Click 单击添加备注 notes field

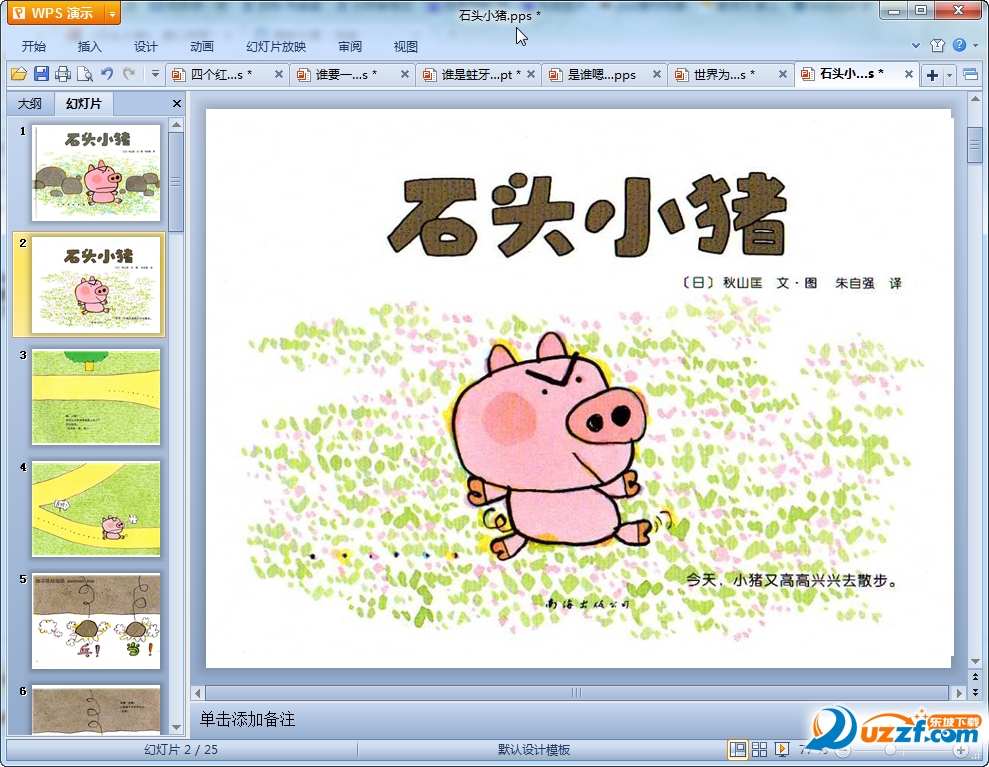(x=247, y=719)
